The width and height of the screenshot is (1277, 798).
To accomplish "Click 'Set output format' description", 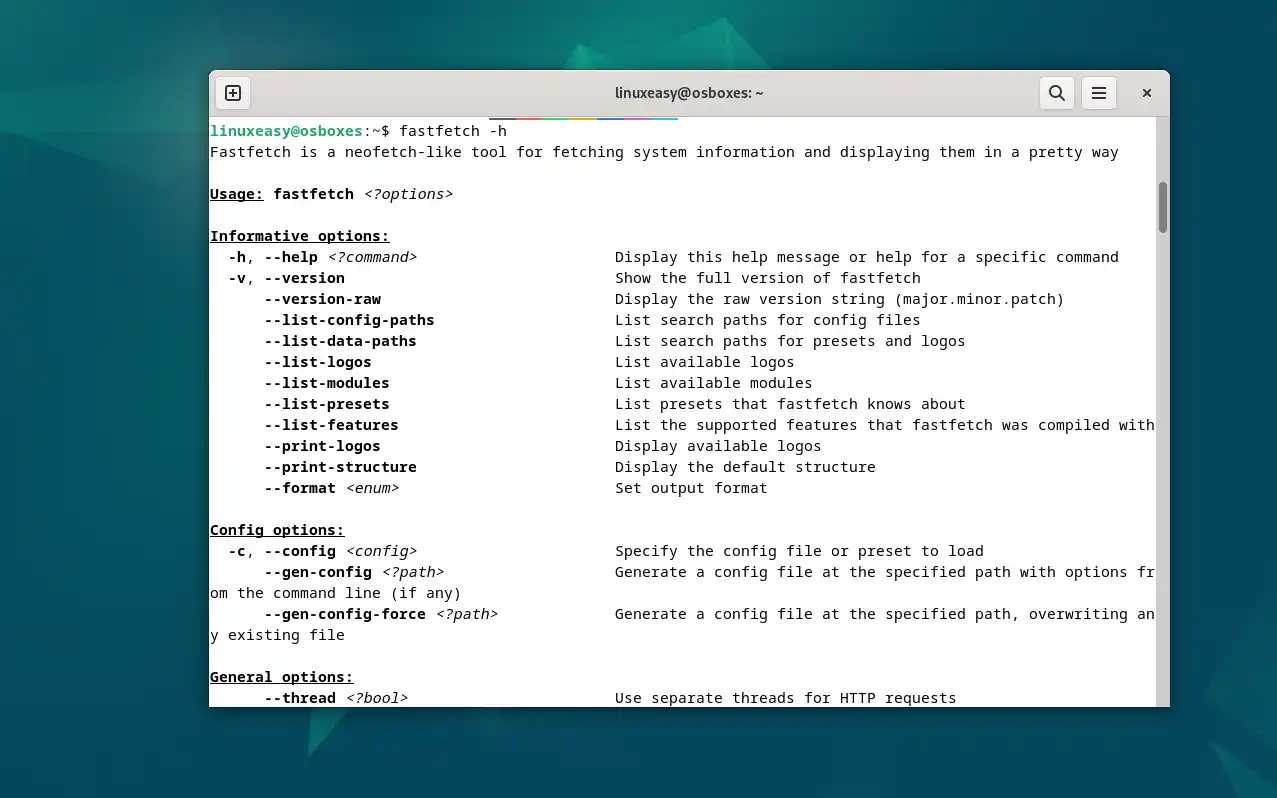I will click(691, 488).
